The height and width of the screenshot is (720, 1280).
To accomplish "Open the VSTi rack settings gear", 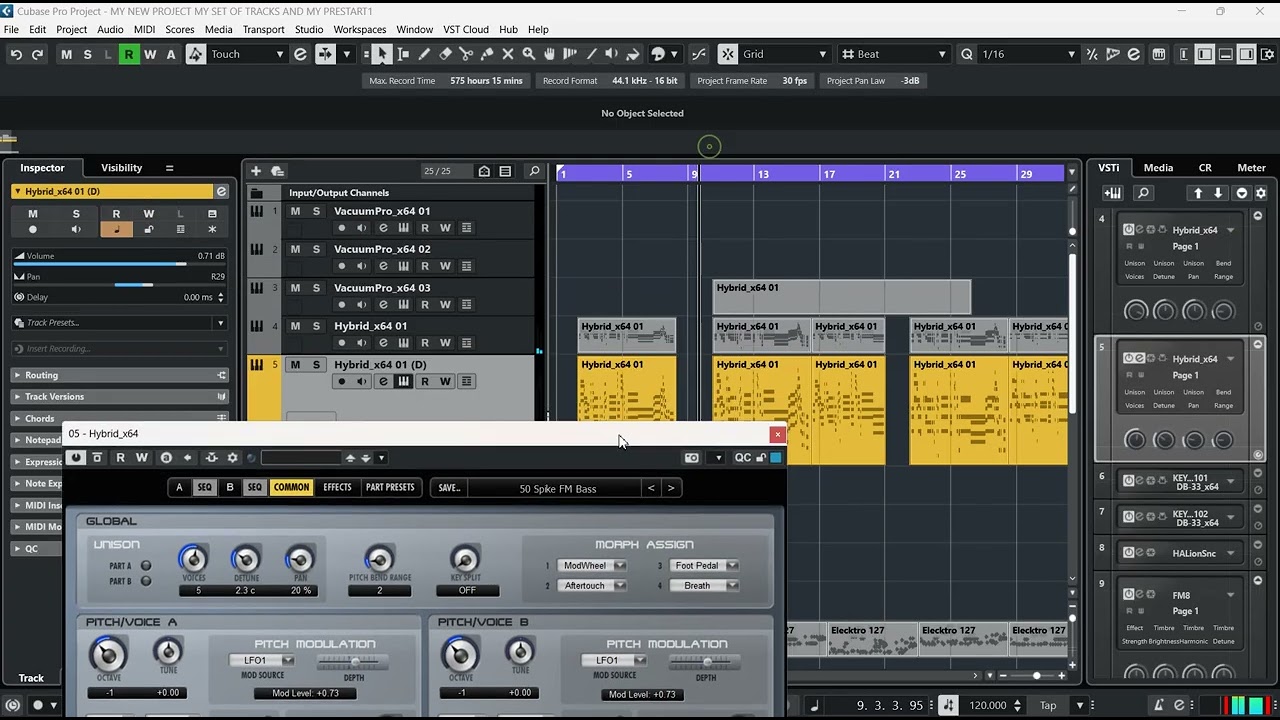I will coord(1261,193).
